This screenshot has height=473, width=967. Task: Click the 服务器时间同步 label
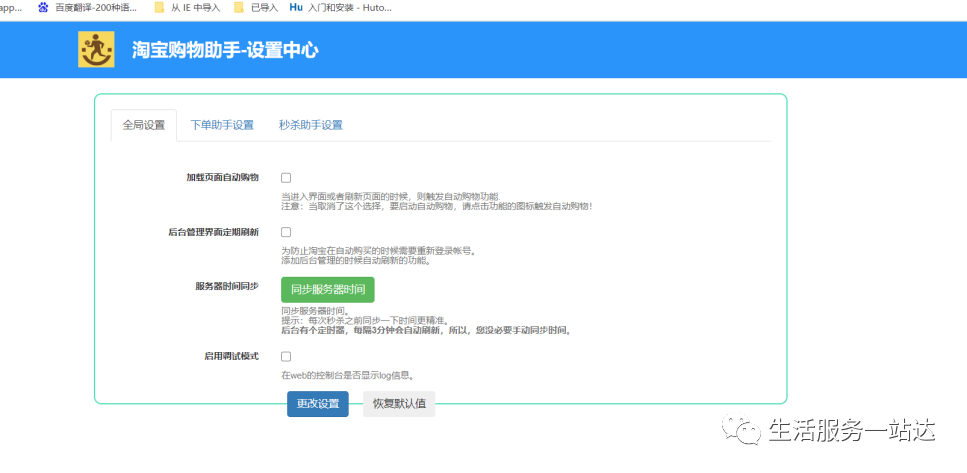tap(227, 286)
